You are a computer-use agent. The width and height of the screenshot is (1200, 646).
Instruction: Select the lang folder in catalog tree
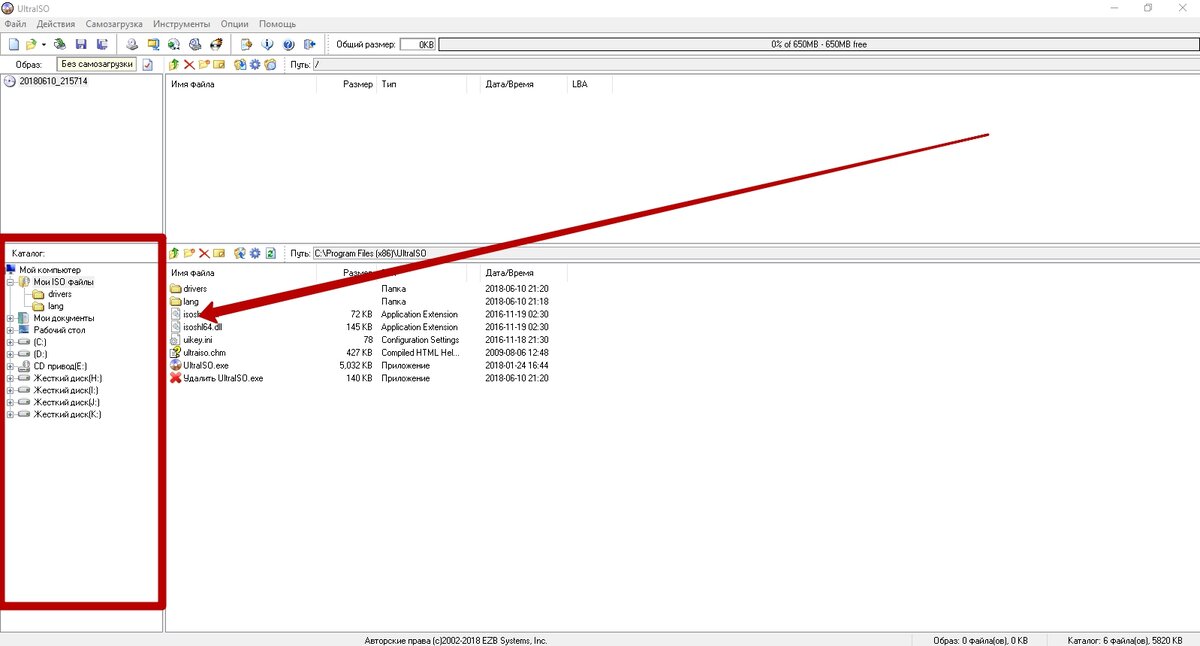pyautogui.click(x=56, y=306)
